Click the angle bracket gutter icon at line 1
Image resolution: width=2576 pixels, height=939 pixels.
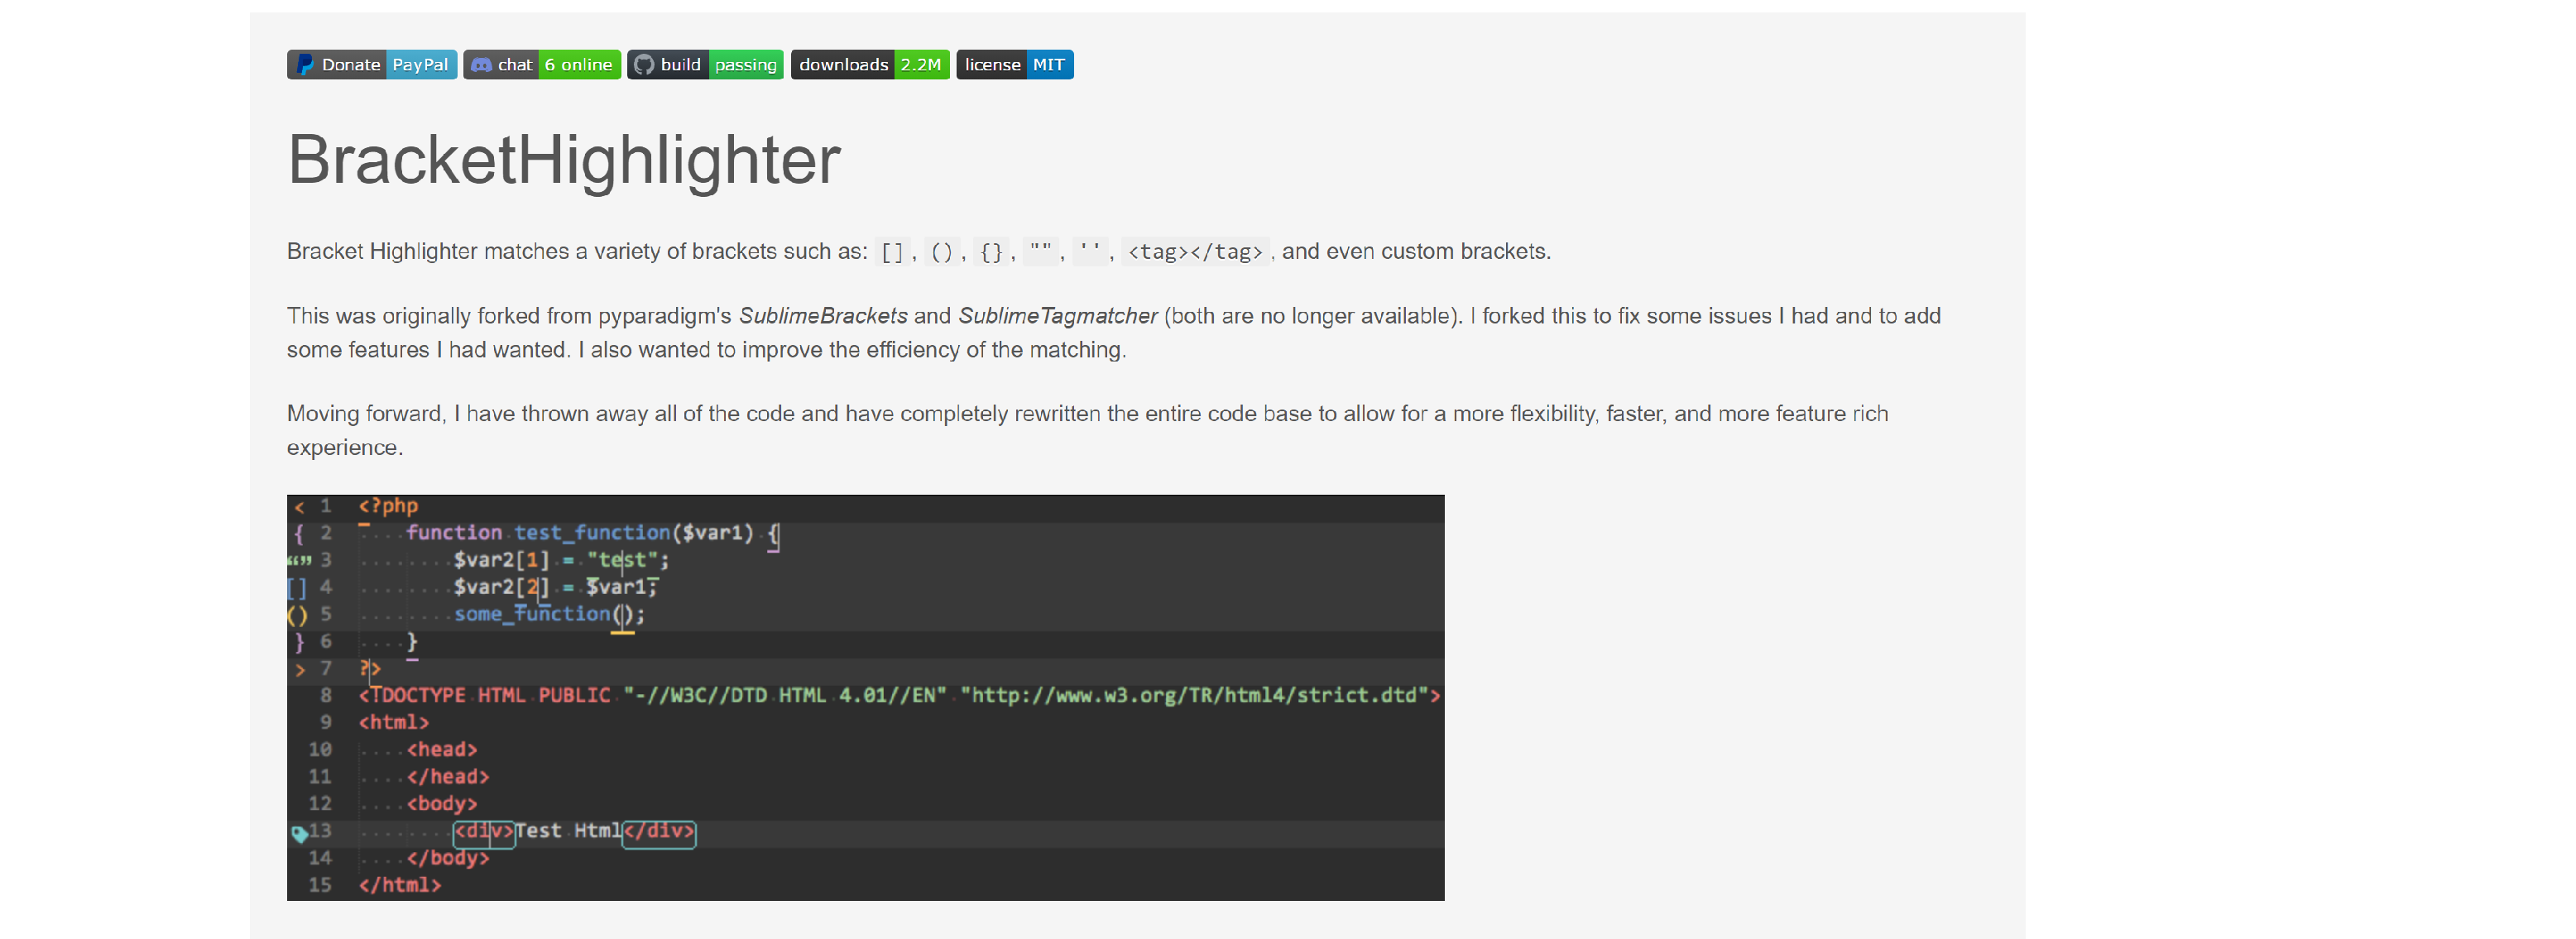(299, 507)
